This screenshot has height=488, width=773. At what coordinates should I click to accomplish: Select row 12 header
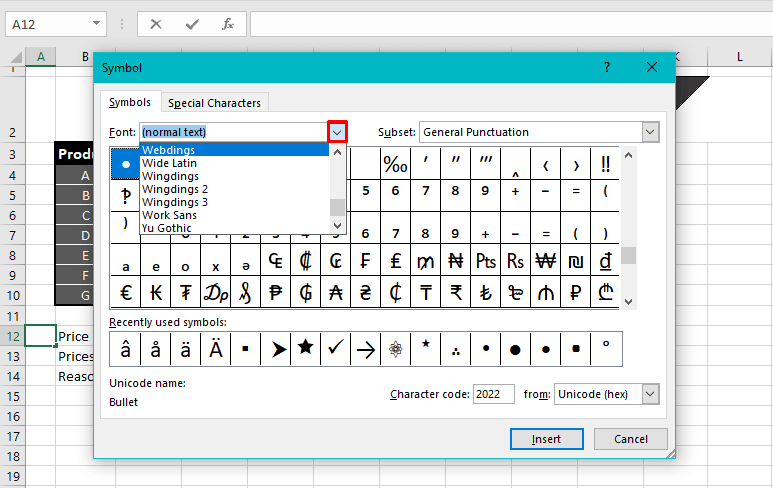(x=13, y=336)
